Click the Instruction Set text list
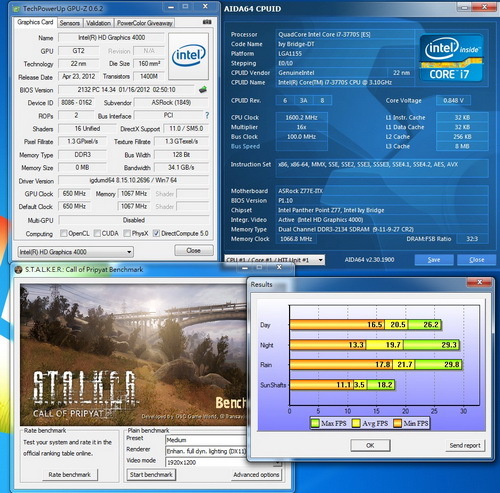 [382, 168]
